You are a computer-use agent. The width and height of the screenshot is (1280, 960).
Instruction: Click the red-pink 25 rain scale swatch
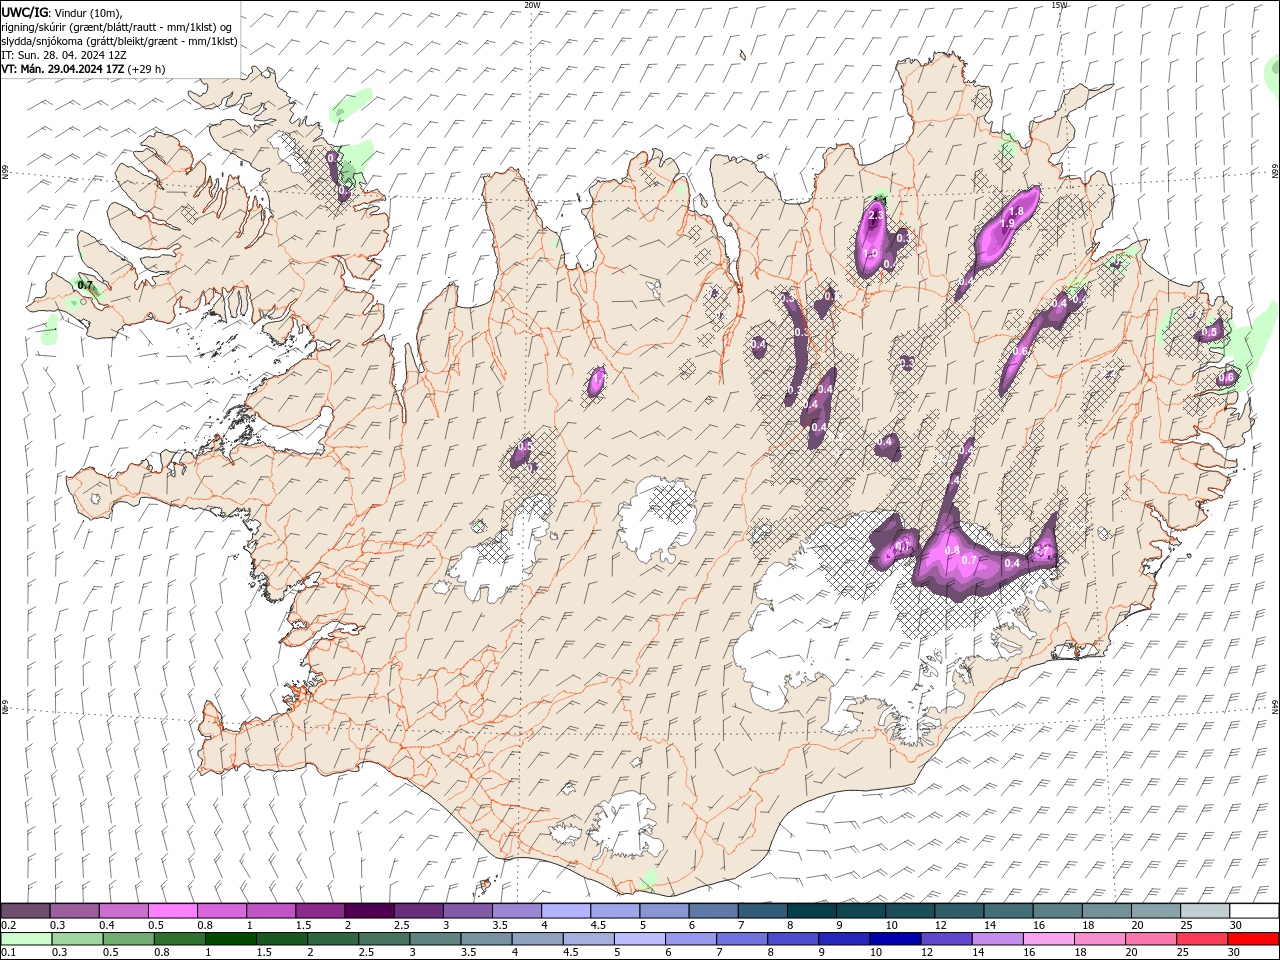(1202, 939)
